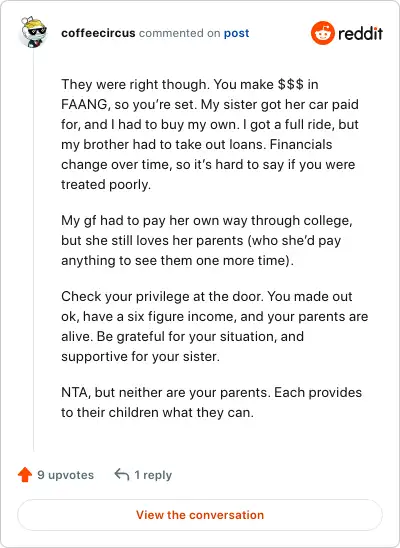400x548 pixels.
Task: Open the coffeecircus user profile link
Action: pos(98,33)
